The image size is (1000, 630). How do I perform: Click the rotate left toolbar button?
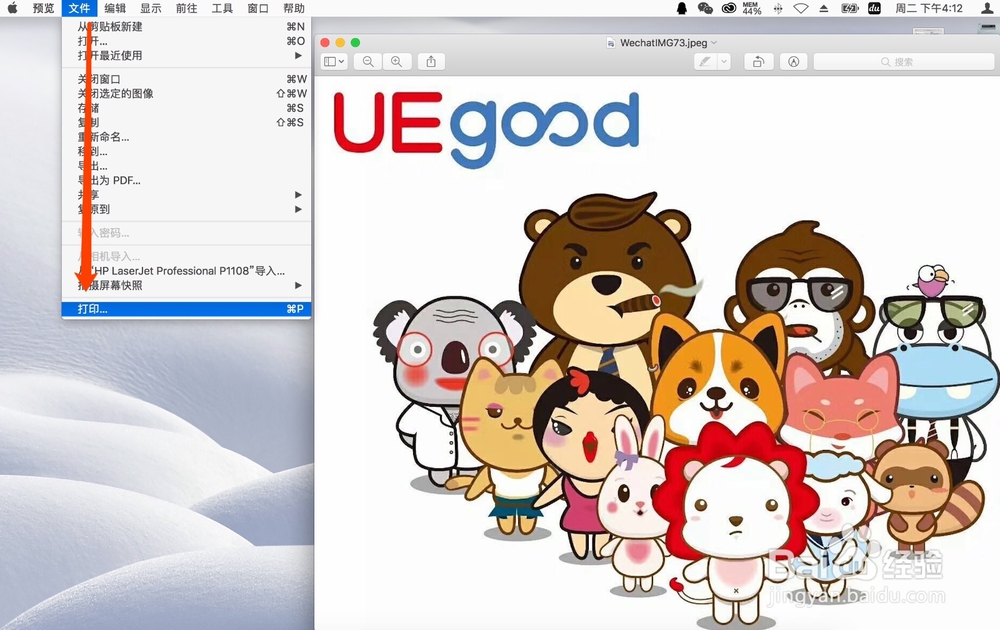(758, 62)
